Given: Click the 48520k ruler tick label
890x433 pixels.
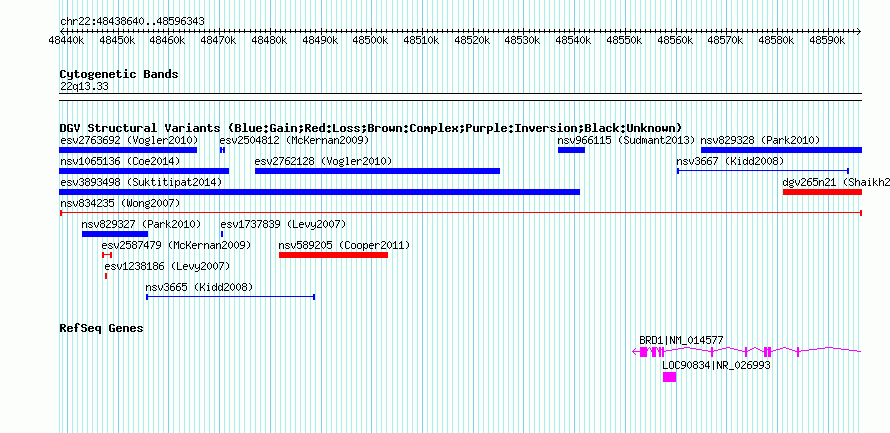Looking at the screenshot, I should 472,40.
